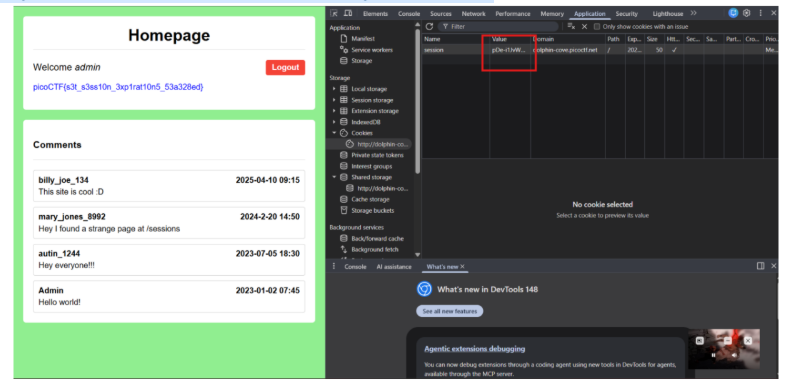Switch to the Elements tab

tap(375, 14)
